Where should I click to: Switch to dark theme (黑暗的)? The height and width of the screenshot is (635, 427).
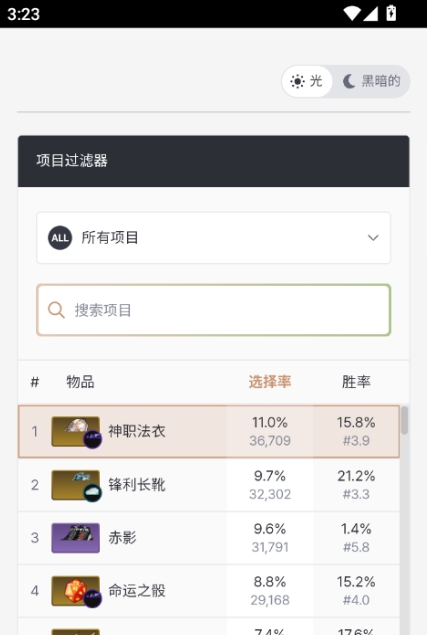coord(371,81)
